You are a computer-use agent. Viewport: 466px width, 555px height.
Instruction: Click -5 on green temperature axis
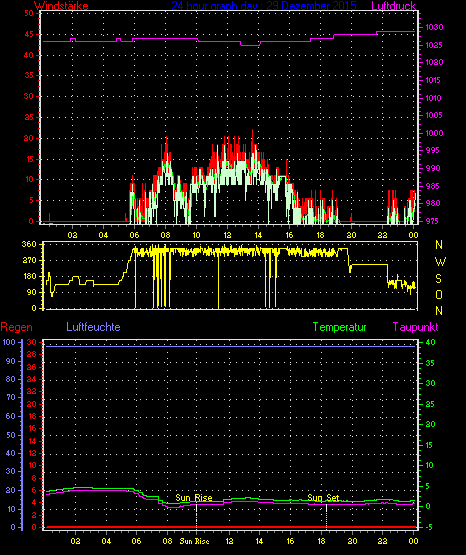[x=429, y=527]
